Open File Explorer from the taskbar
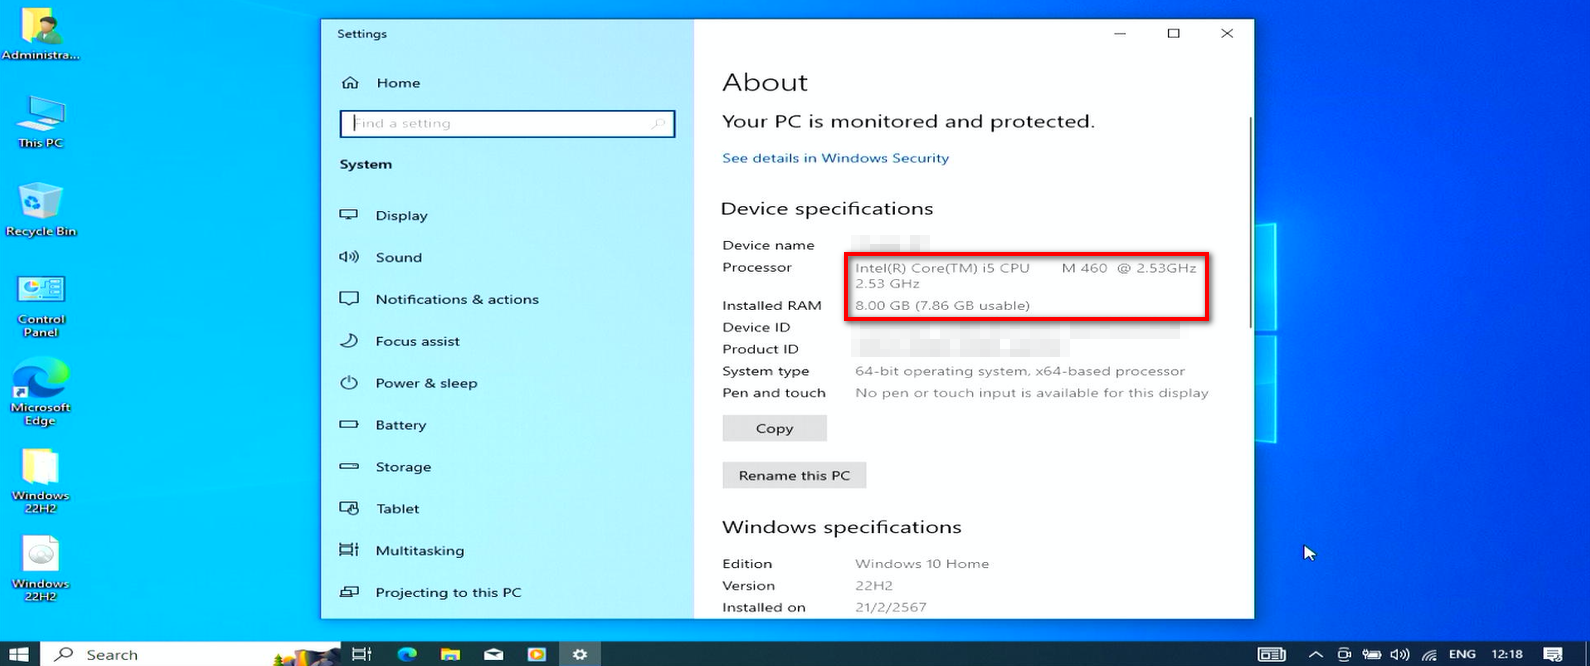This screenshot has height=666, width=1590. click(450, 654)
